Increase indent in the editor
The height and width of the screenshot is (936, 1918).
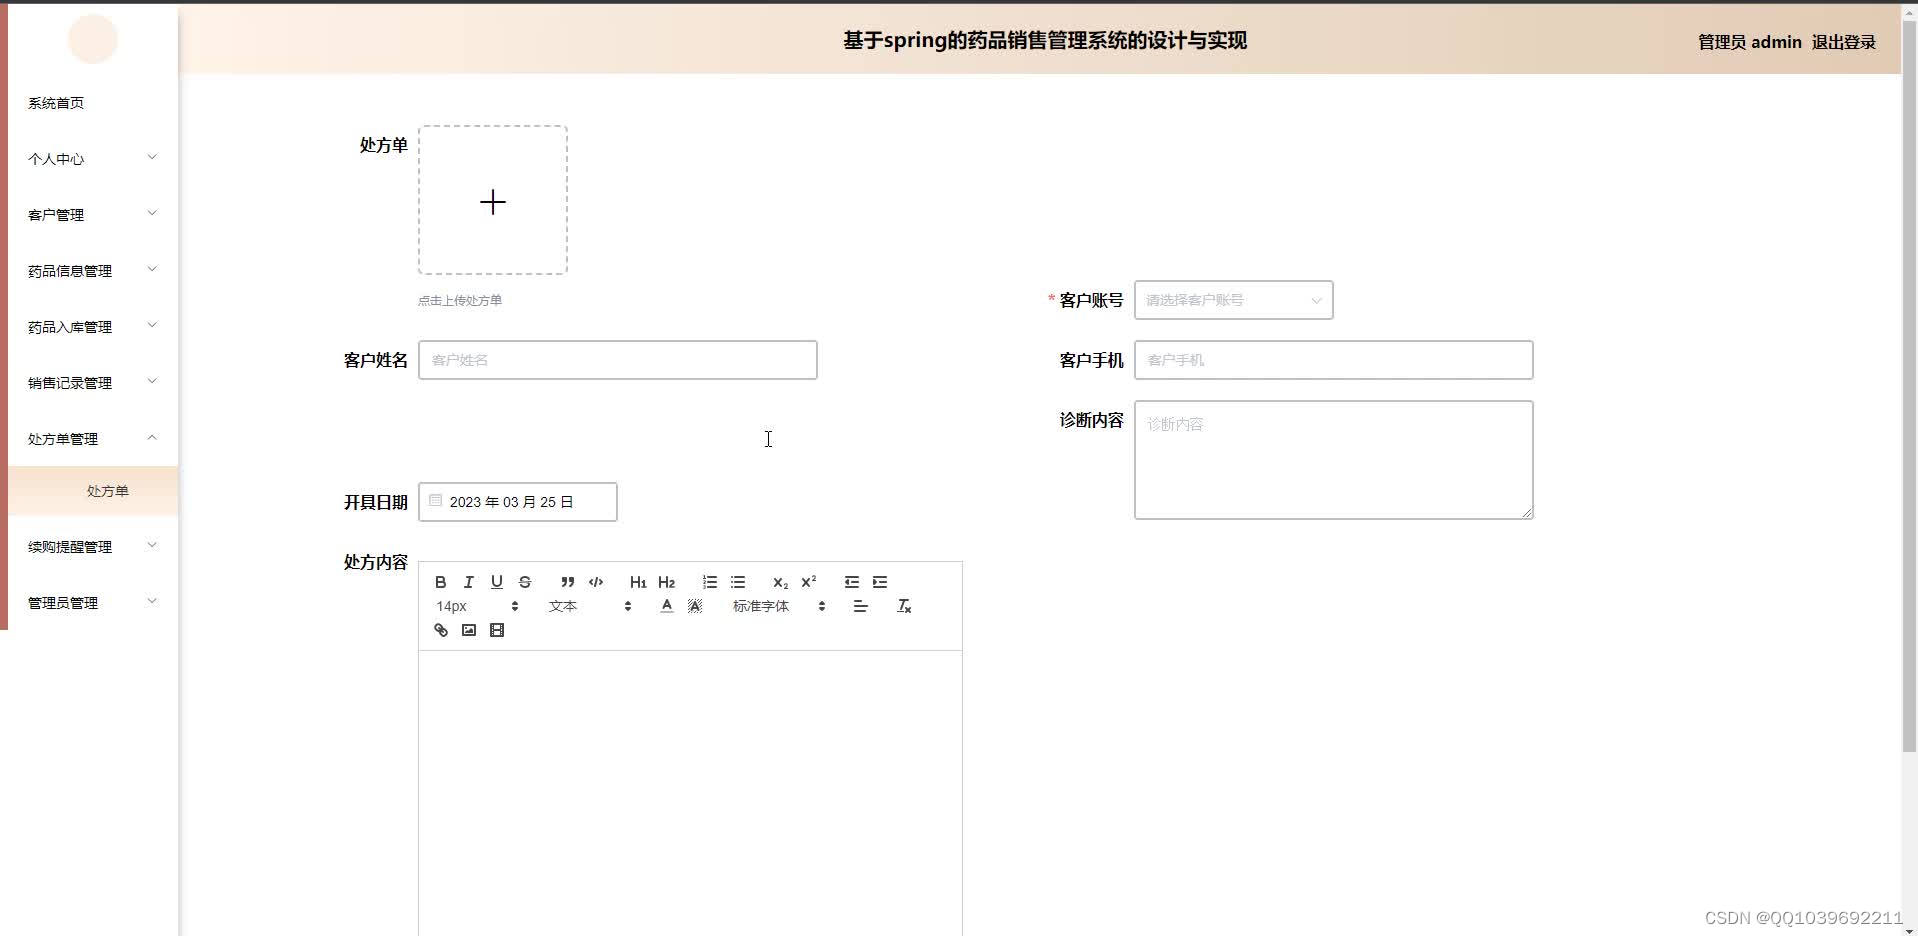tap(880, 582)
